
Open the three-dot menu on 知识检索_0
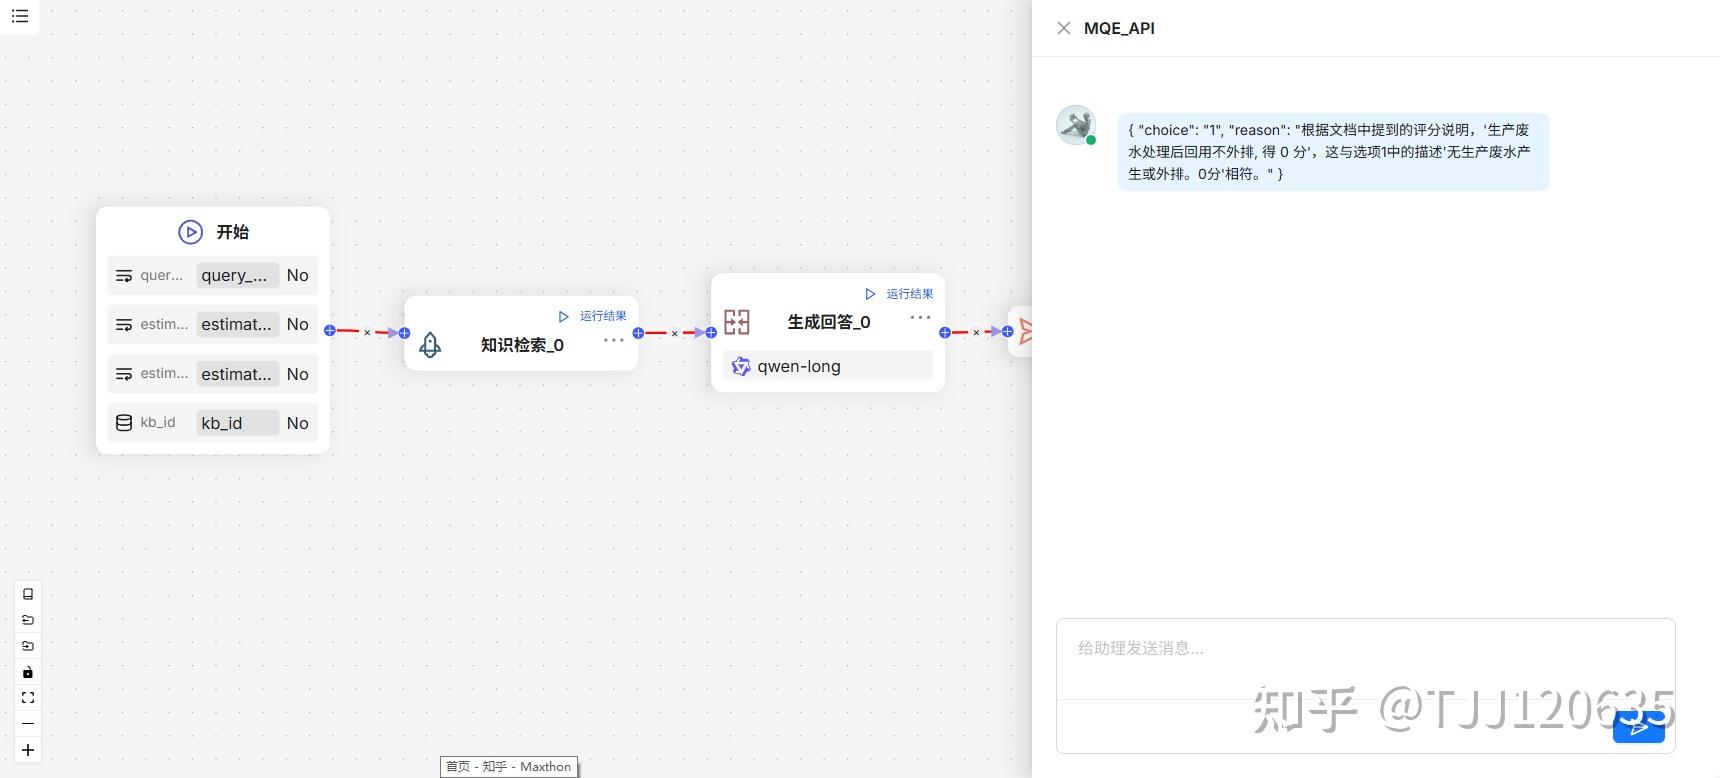pyautogui.click(x=614, y=340)
